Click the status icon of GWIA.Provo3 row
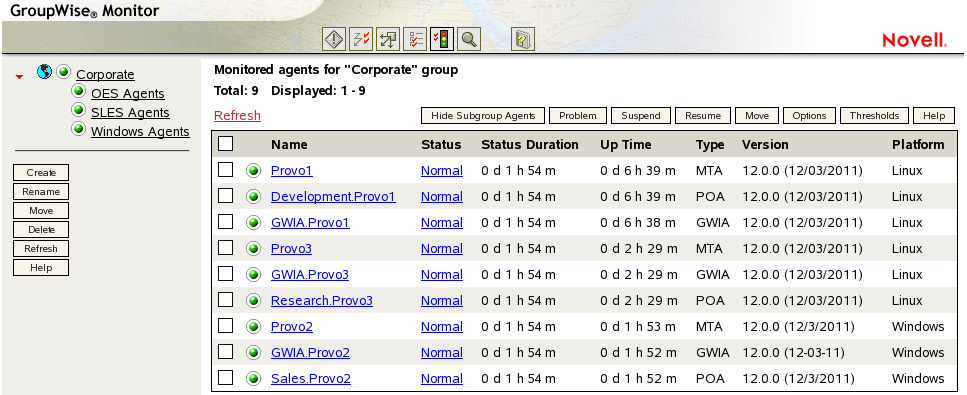Image resolution: width=967 pixels, height=395 pixels. [x=253, y=274]
